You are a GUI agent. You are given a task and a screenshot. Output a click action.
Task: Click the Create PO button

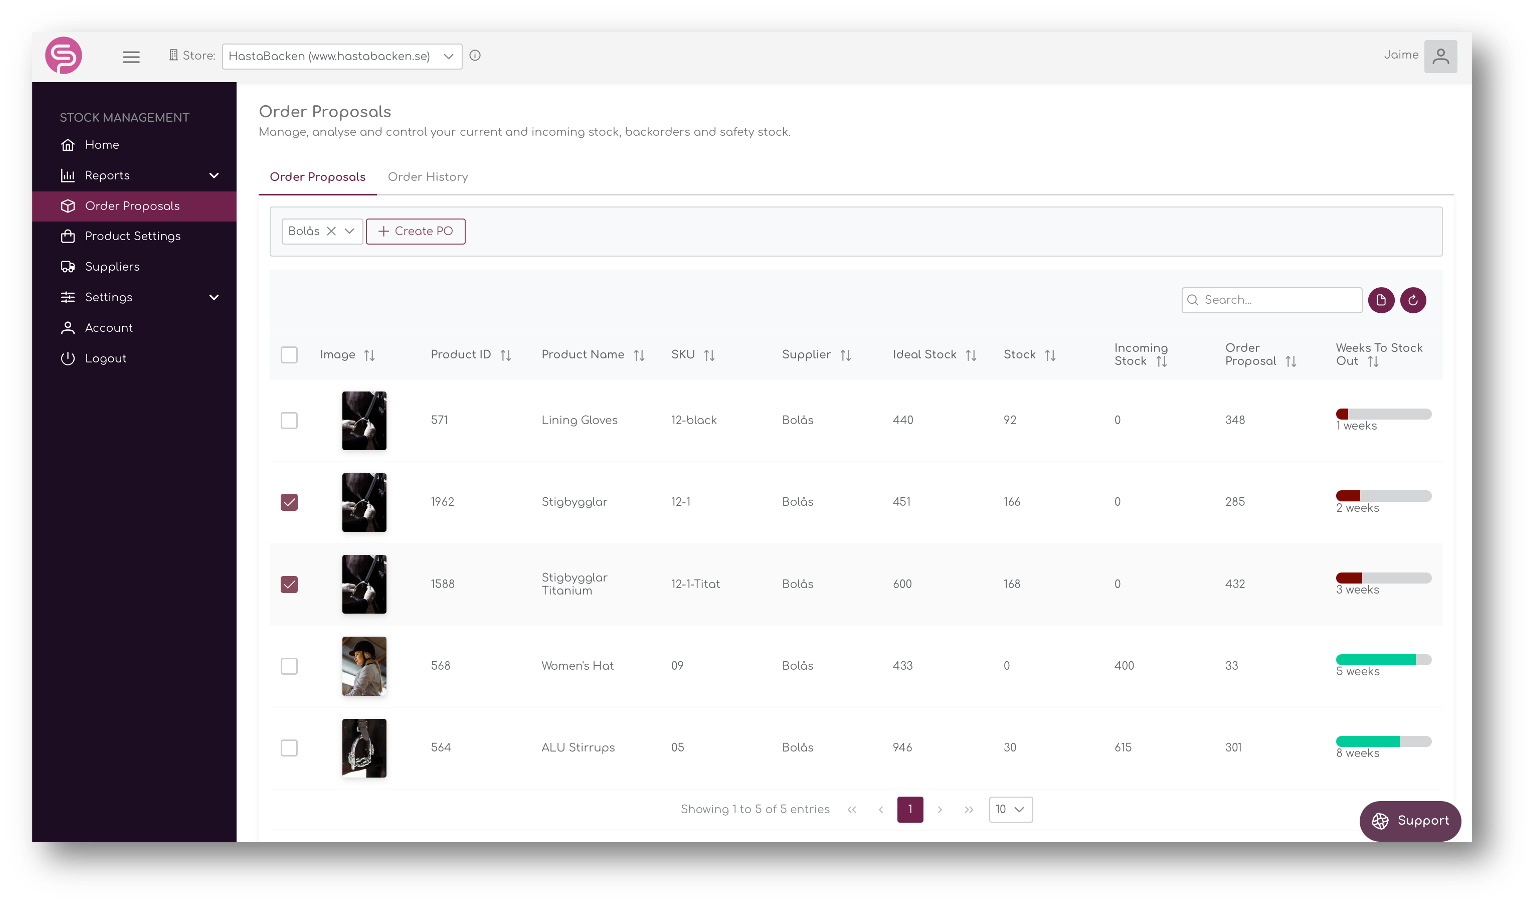pos(416,231)
